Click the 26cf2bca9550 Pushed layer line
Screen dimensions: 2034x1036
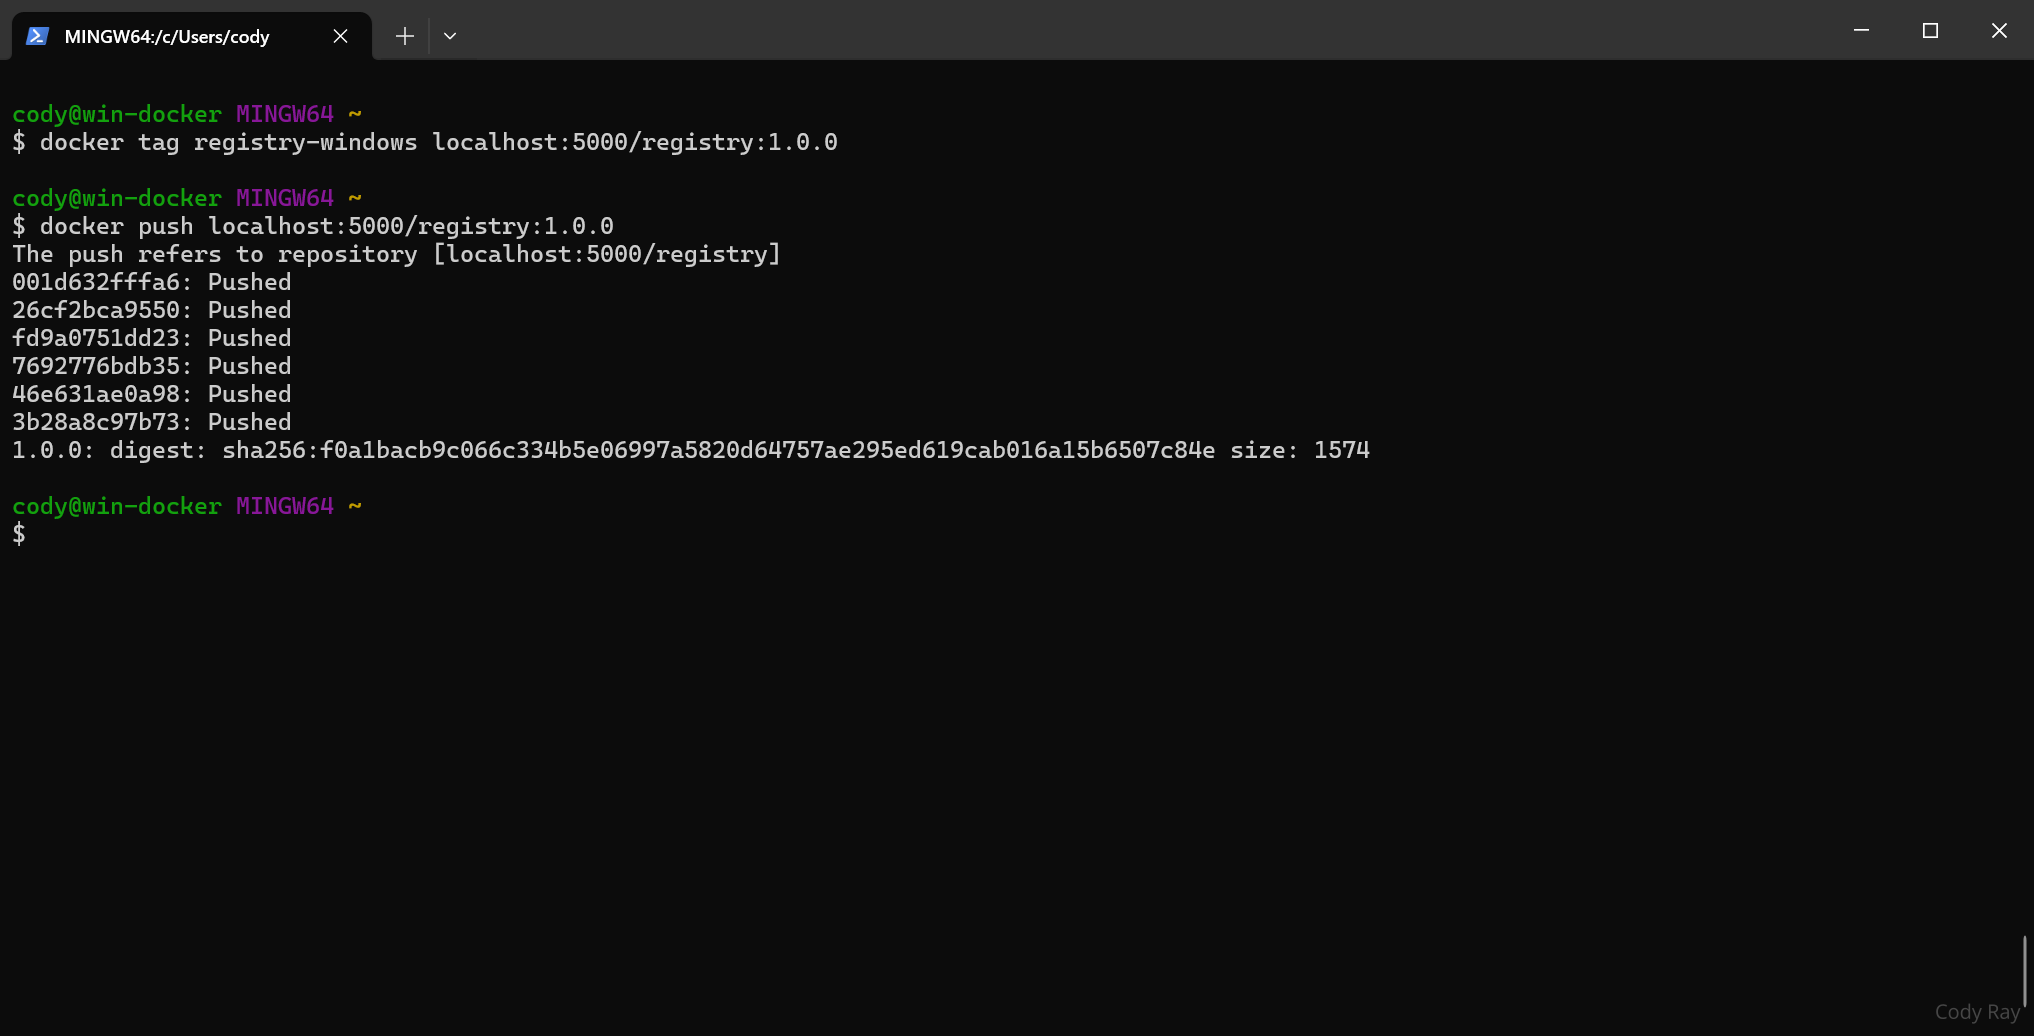pos(152,310)
